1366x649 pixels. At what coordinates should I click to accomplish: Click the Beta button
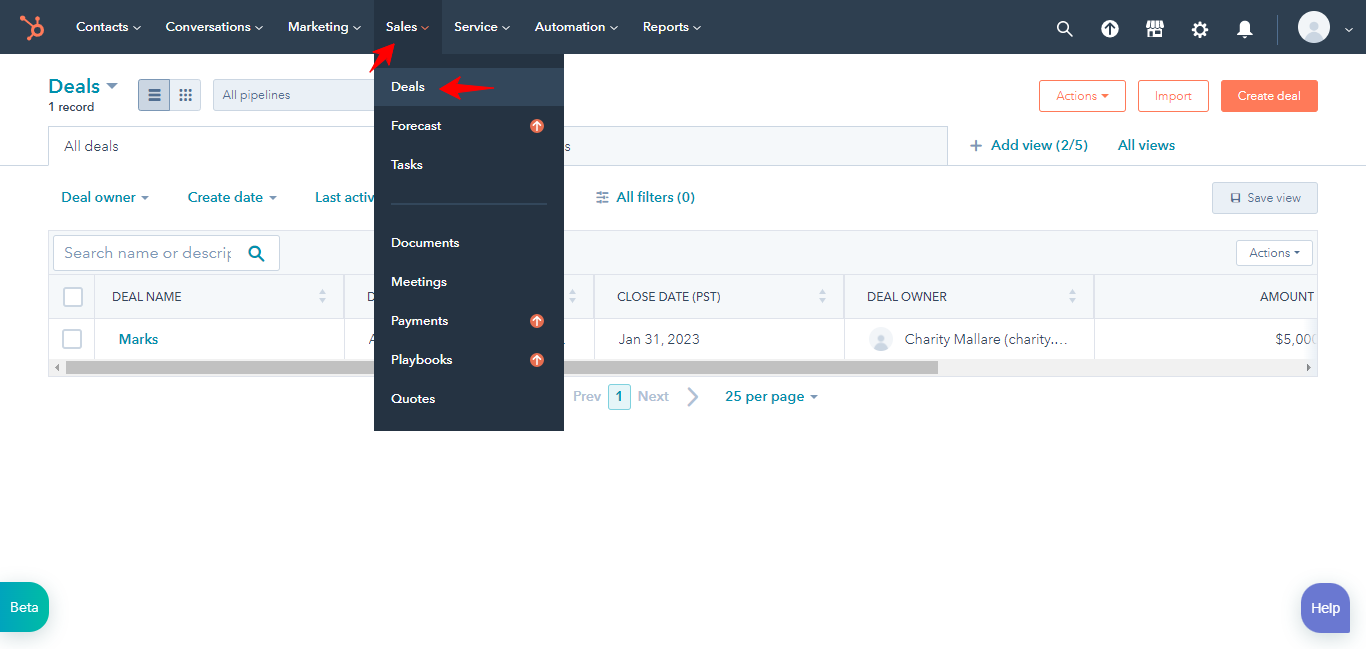coord(24,607)
